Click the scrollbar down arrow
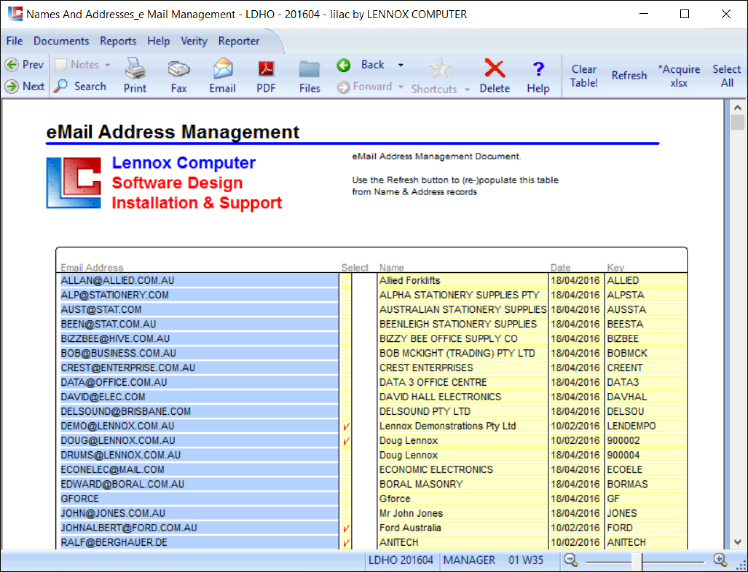748x572 pixels. (x=738, y=542)
